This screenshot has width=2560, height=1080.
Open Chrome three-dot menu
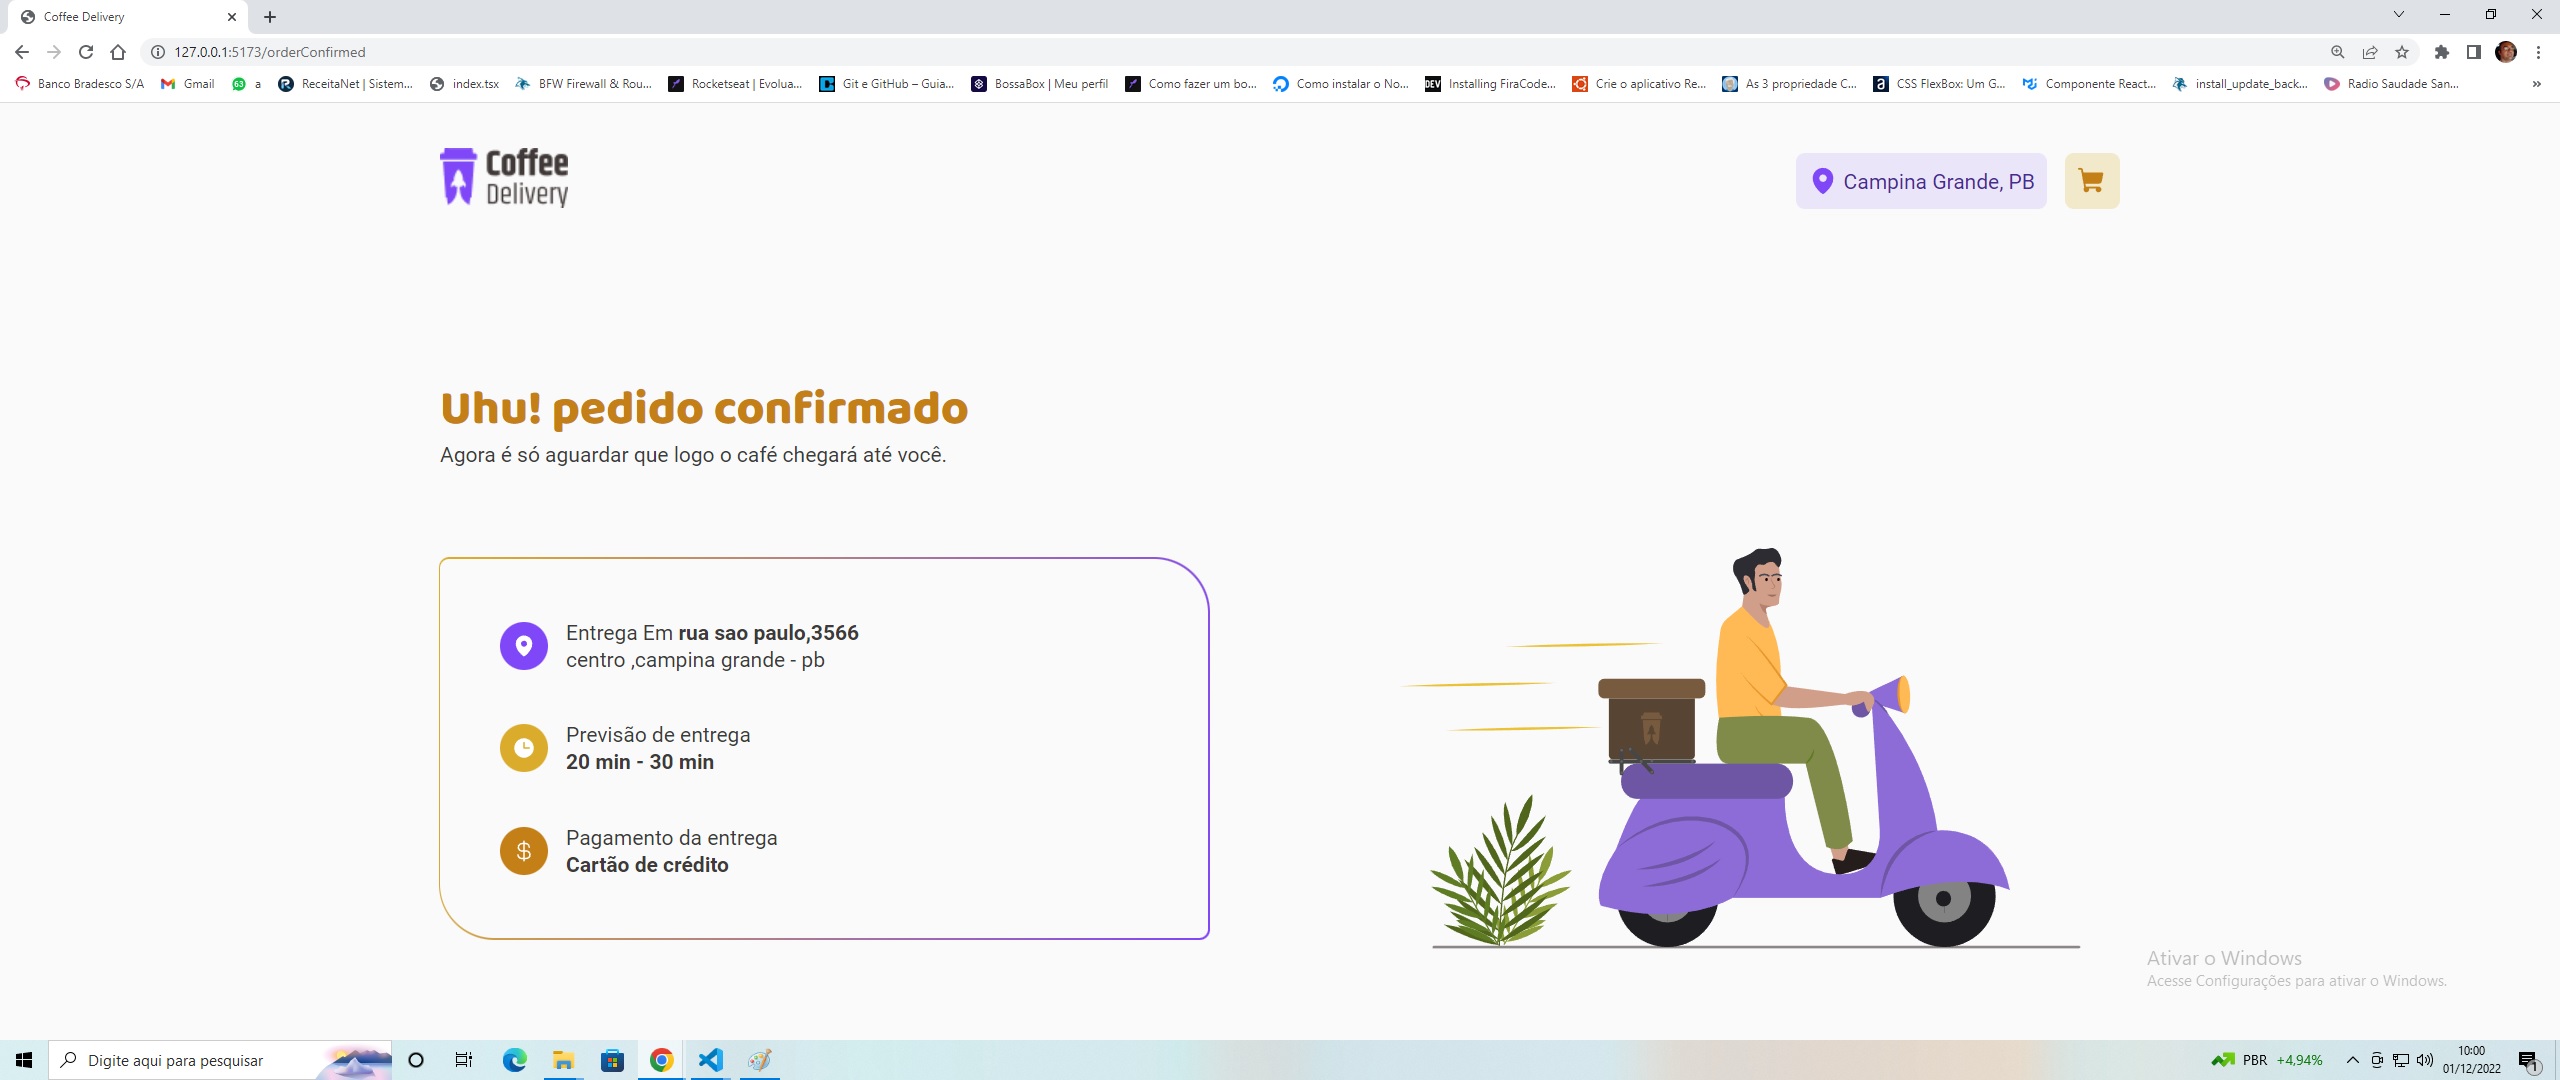tap(2538, 52)
